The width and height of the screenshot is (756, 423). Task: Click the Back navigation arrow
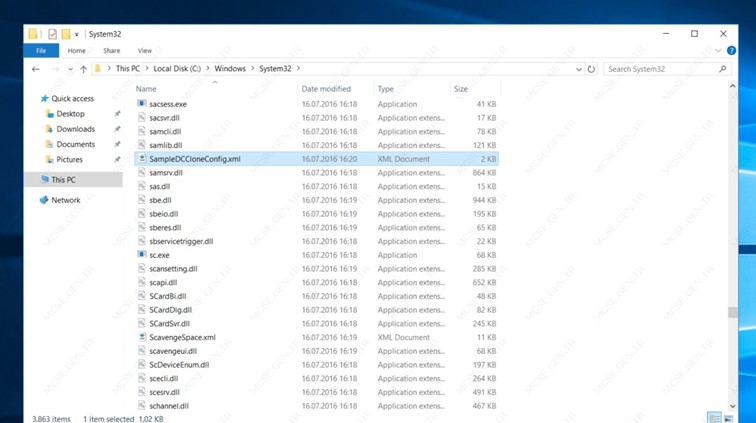pos(36,69)
